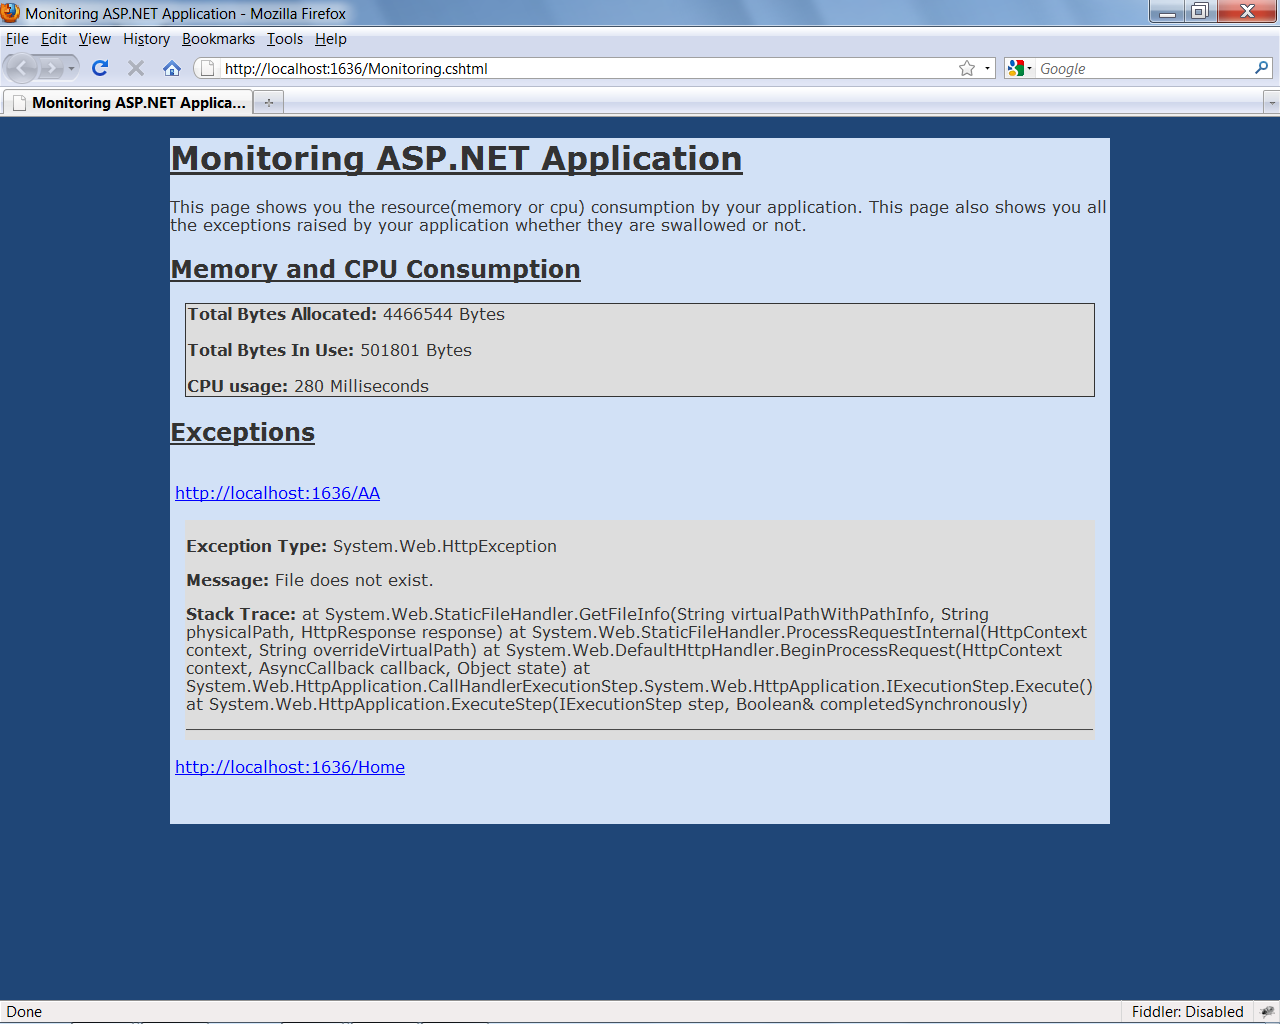The height and width of the screenshot is (1024, 1280).
Task: Open the recent pages history dropdown arrow
Action: pyautogui.click(x=71, y=68)
